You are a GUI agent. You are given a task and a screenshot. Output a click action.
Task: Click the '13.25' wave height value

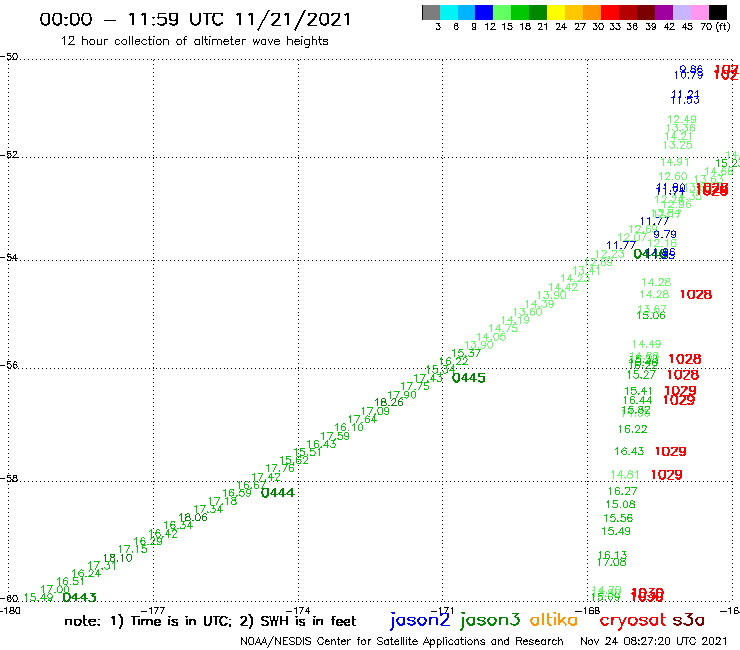[678, 145]
